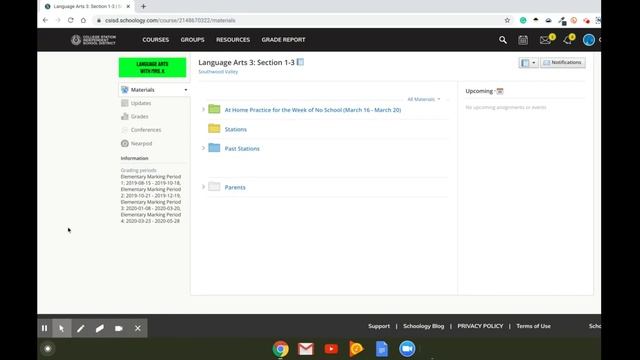640x360 pixels.
Task: Reload the page
Action: click(x=71, y=20)
